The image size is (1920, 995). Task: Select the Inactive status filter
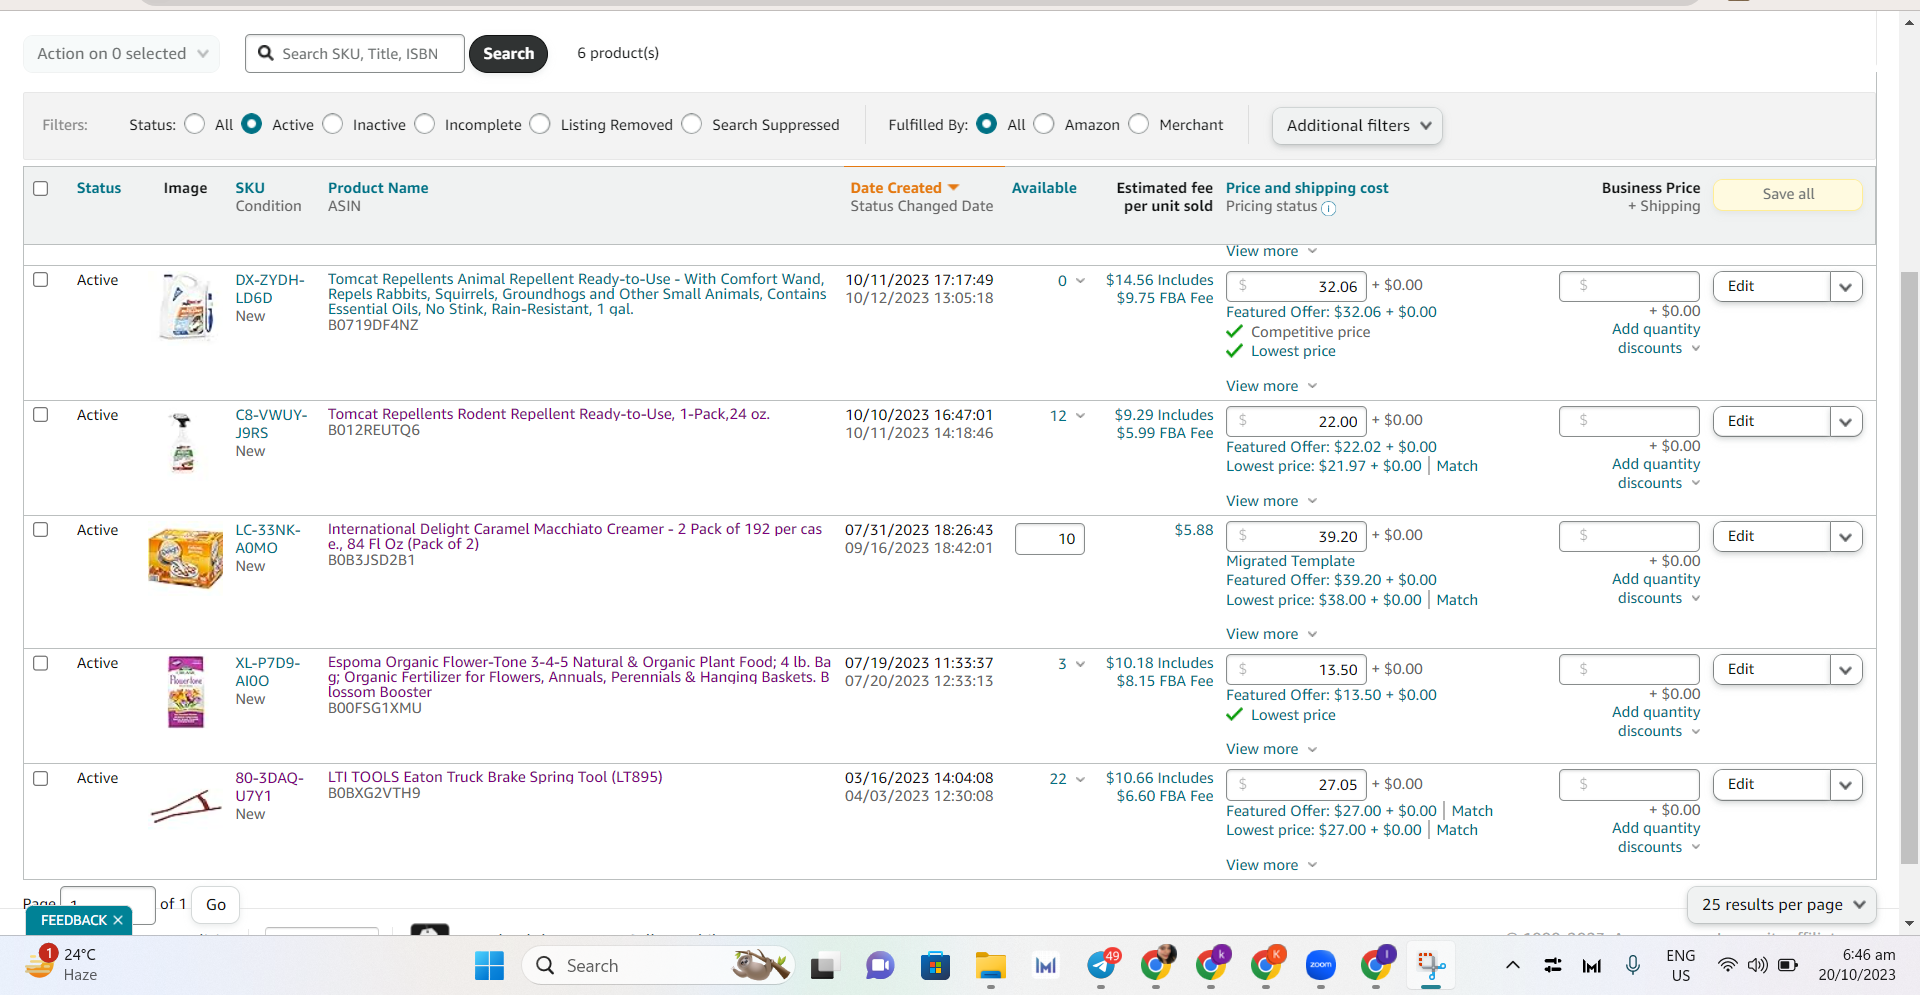click(x=333, y=124)
